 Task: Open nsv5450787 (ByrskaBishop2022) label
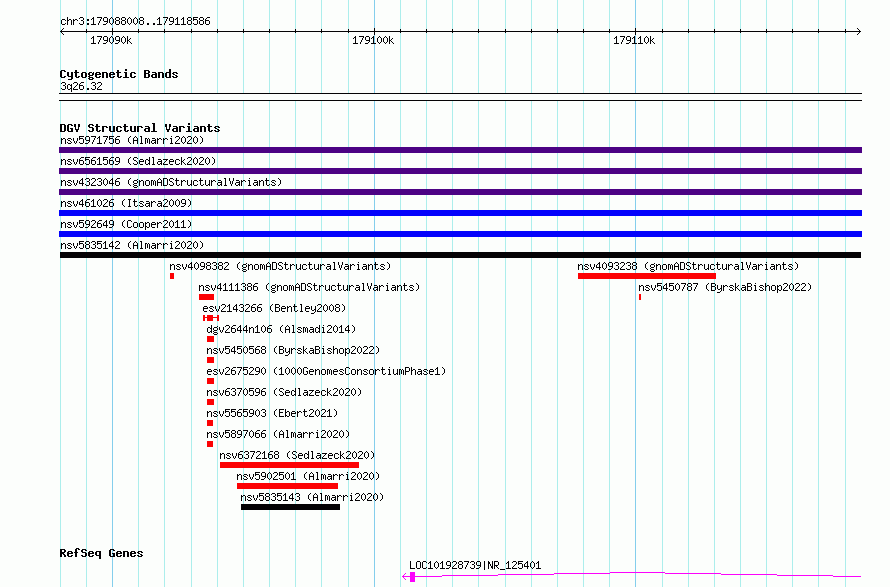(725, 287)
